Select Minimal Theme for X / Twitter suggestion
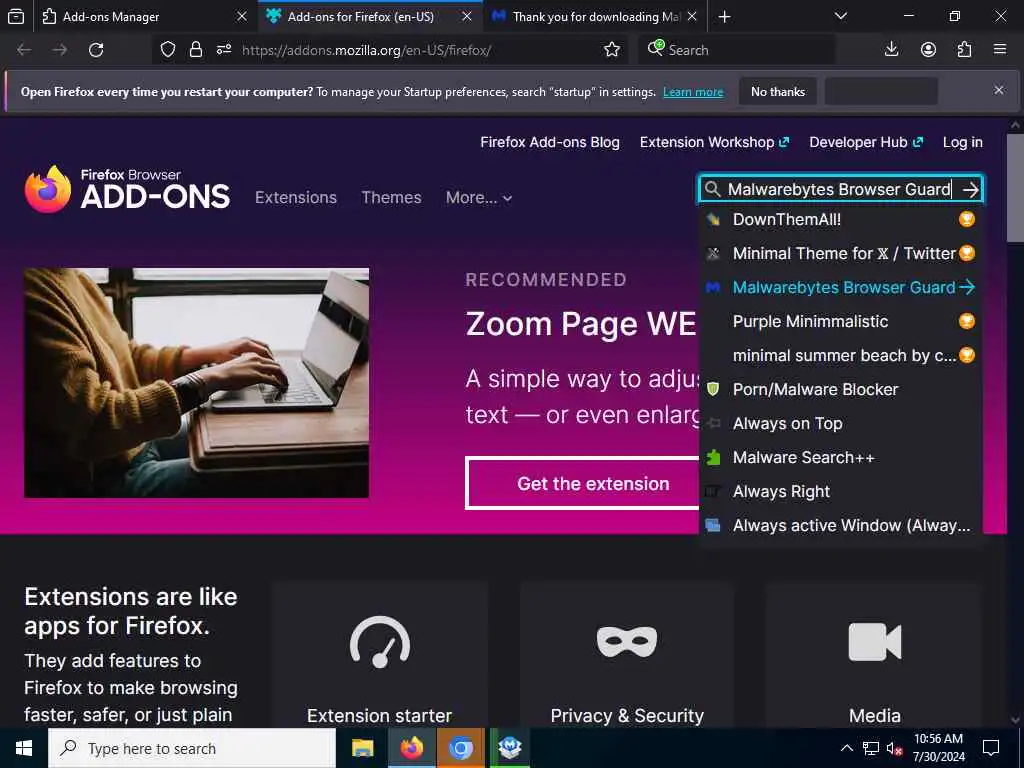 click(x=840, y=253)
